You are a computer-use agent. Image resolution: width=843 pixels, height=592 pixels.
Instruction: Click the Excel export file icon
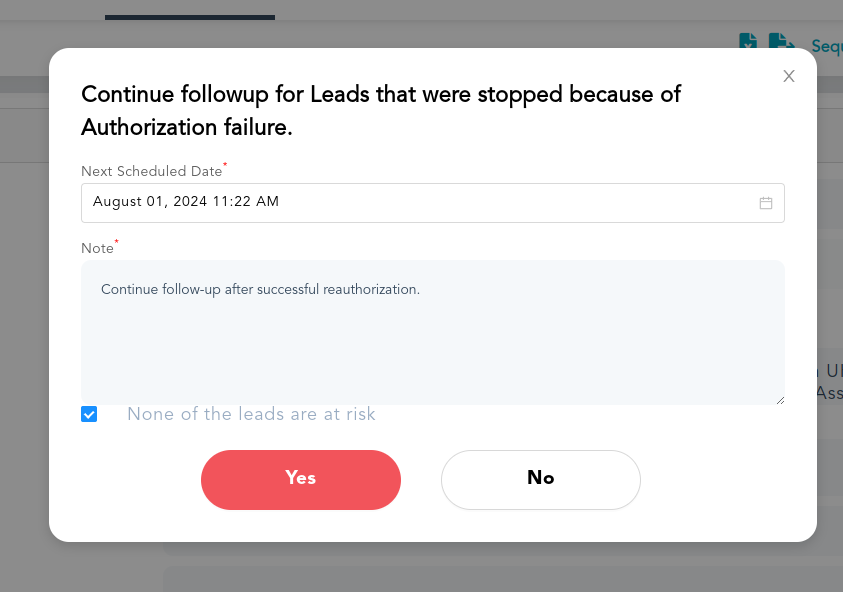[x=748, y=42]
